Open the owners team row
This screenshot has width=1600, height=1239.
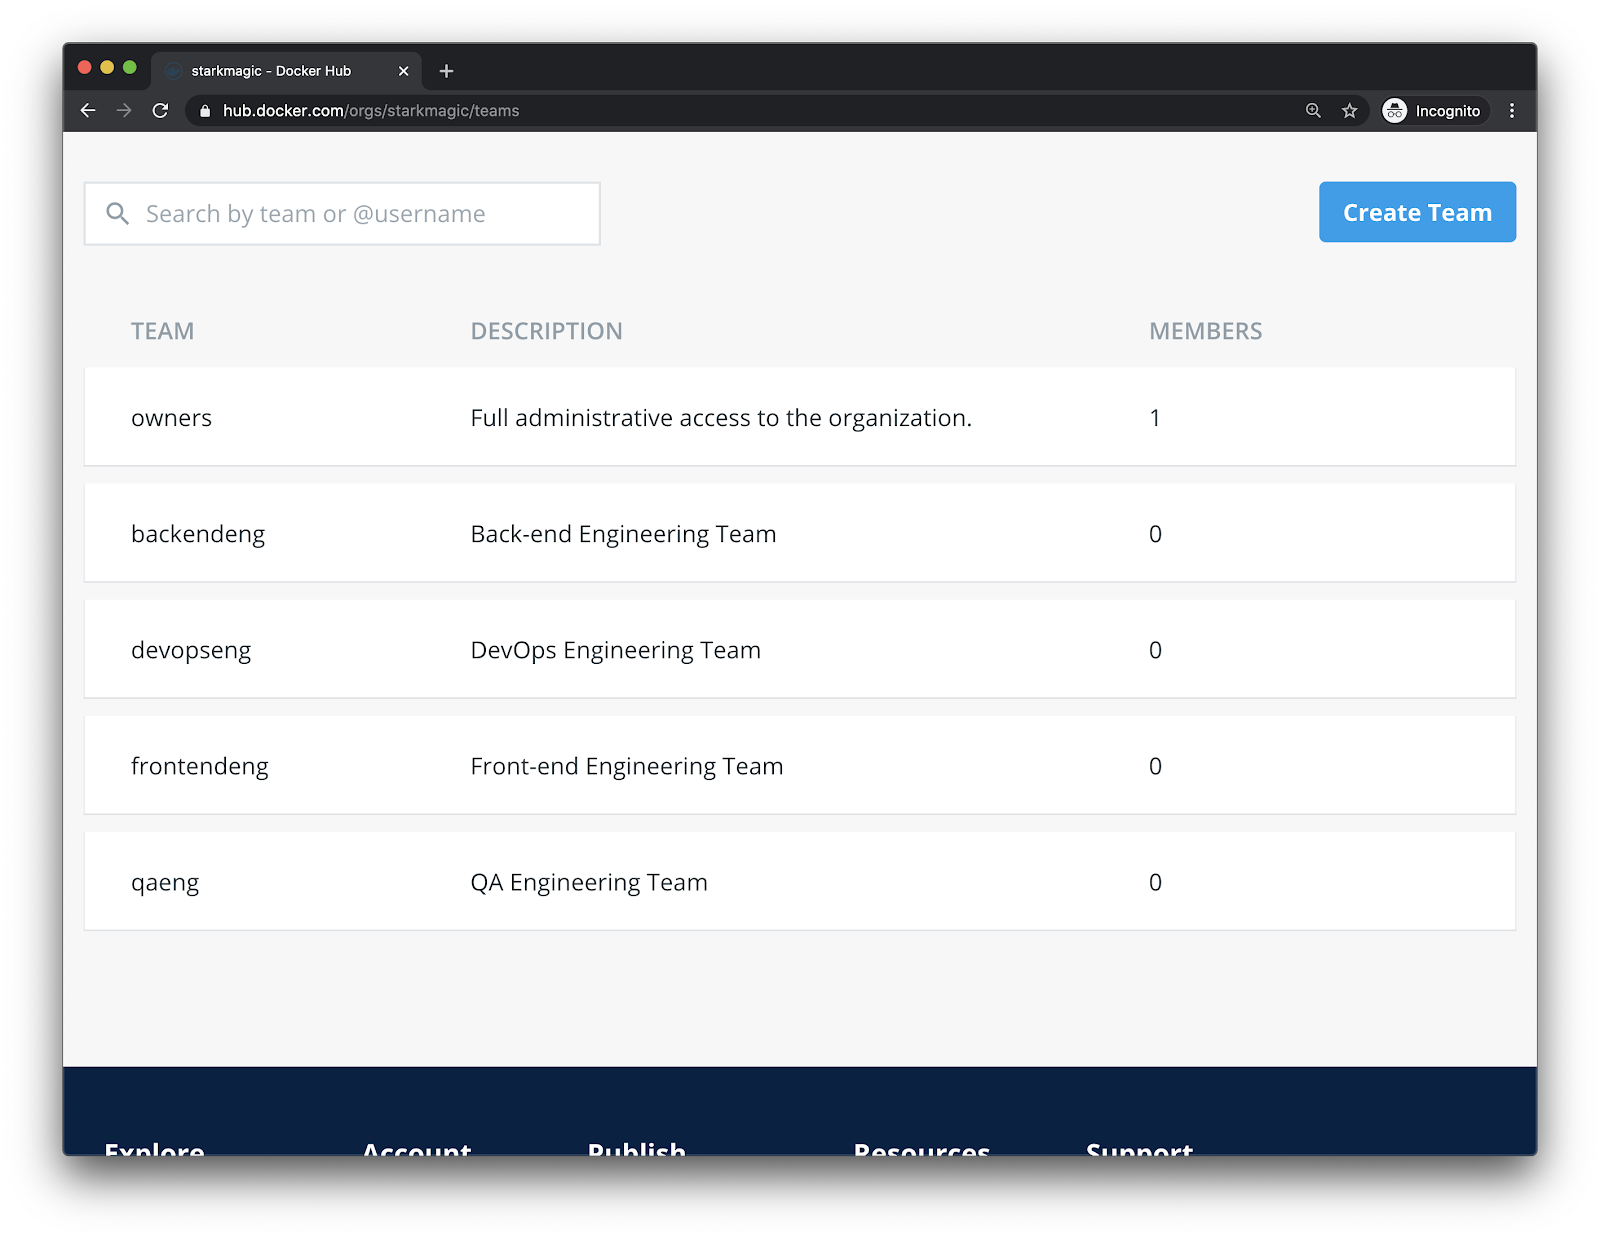point(171,418)
